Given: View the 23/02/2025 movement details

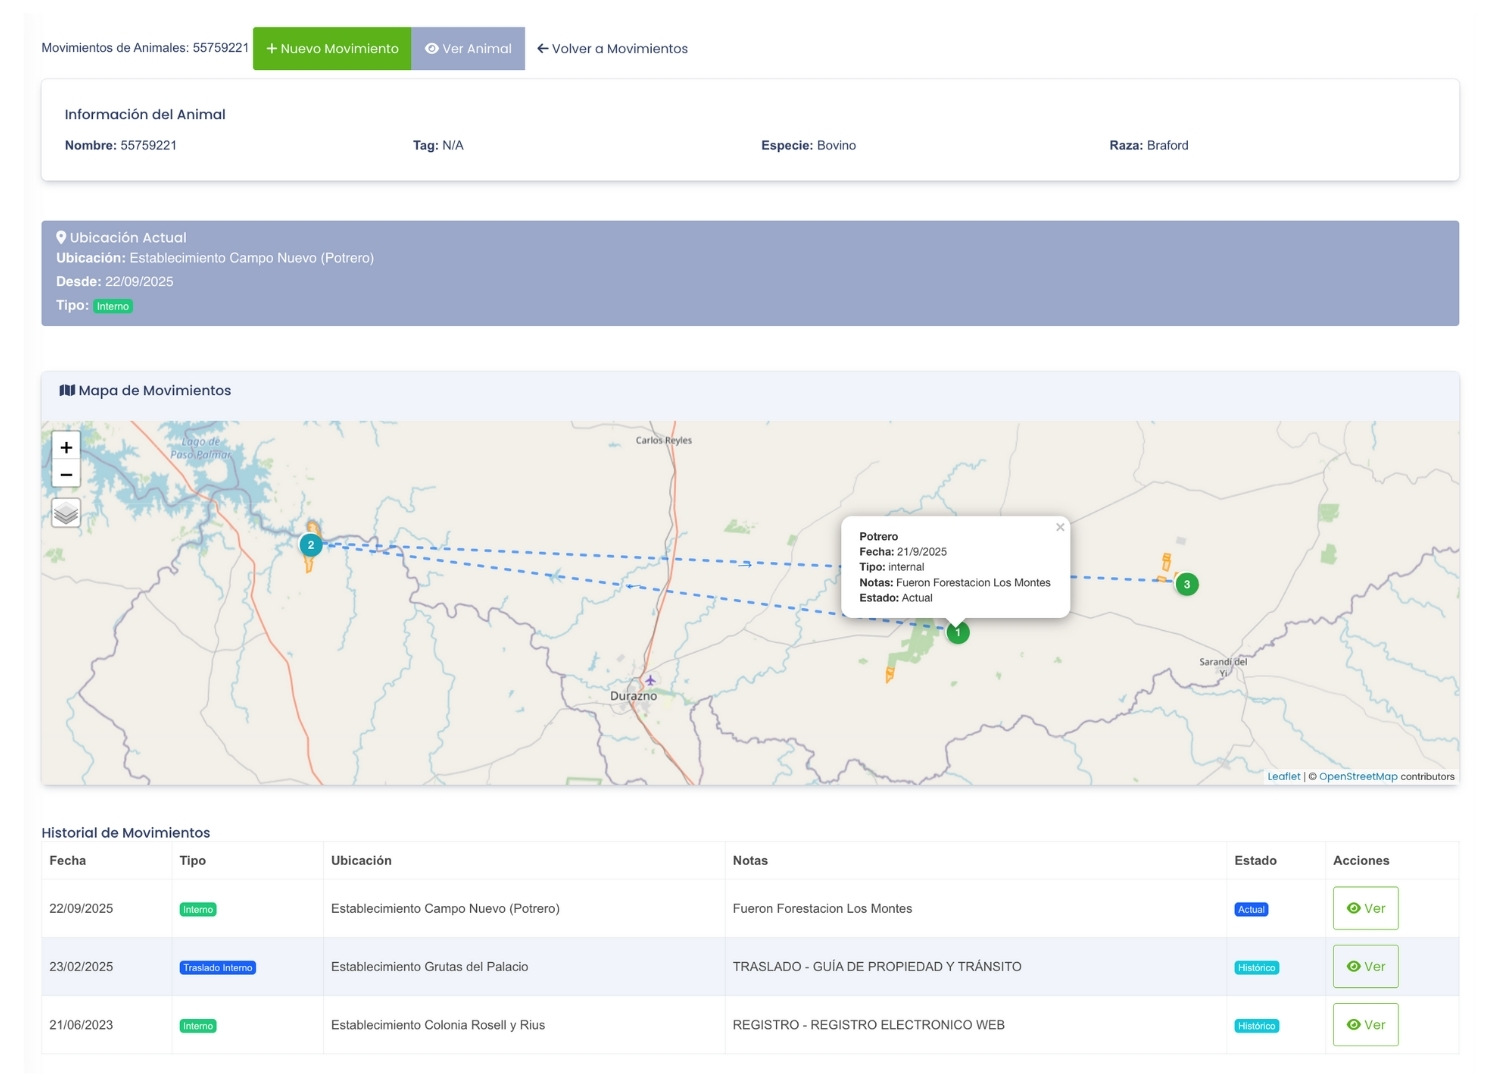Looking at the screenshot, I should (1365, 967).
